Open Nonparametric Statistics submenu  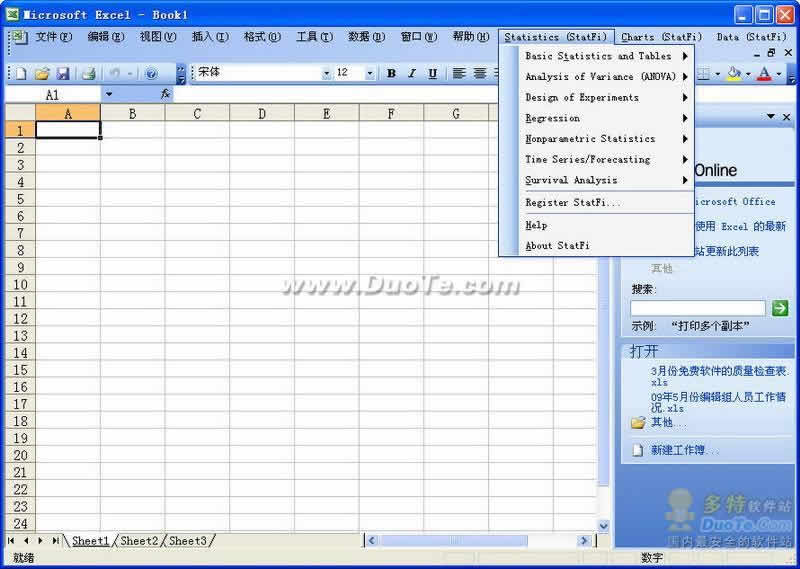605,139
